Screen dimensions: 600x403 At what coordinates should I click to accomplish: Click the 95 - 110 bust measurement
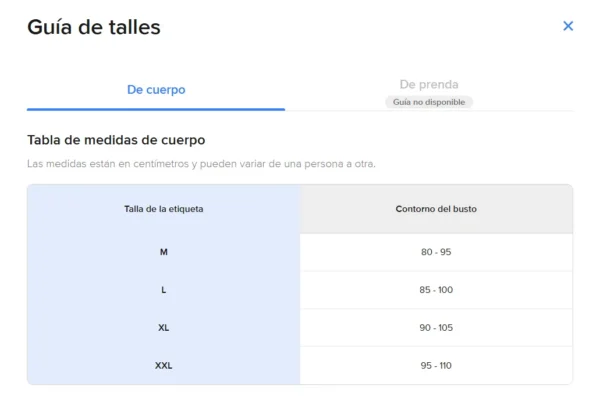436,366
